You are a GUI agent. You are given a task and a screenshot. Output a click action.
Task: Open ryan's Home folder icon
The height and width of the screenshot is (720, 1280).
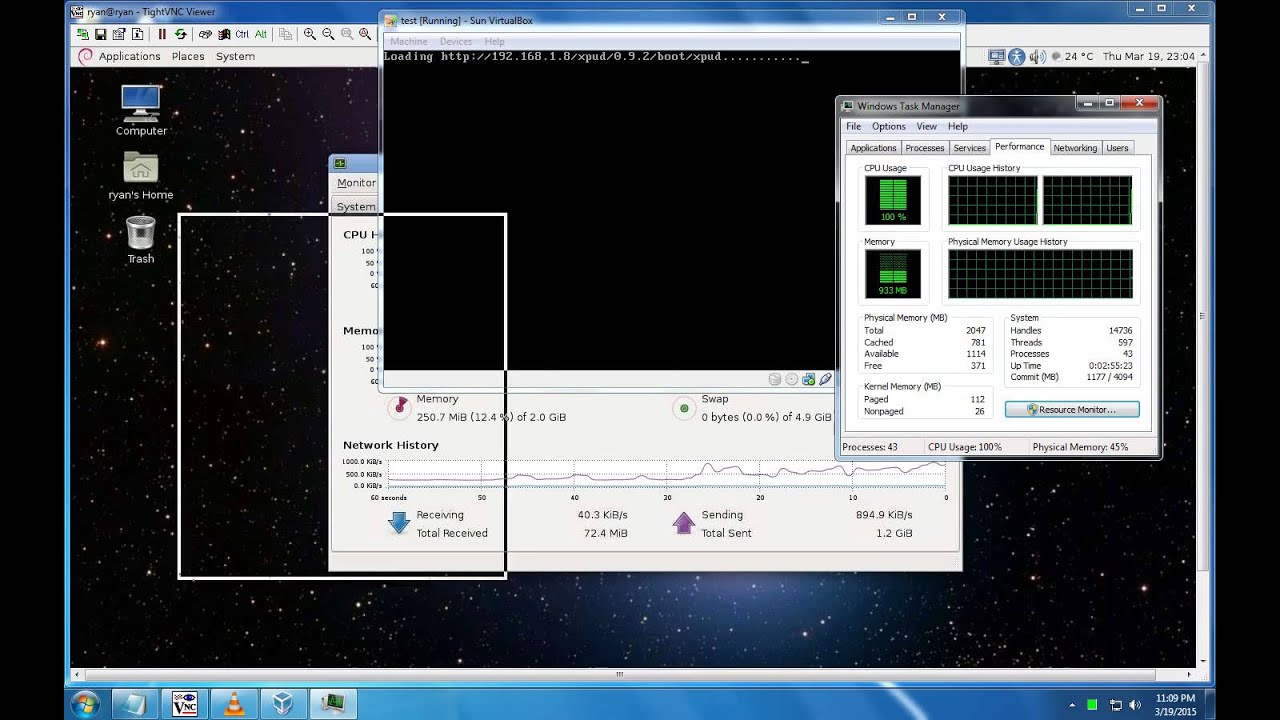point(141,175)
